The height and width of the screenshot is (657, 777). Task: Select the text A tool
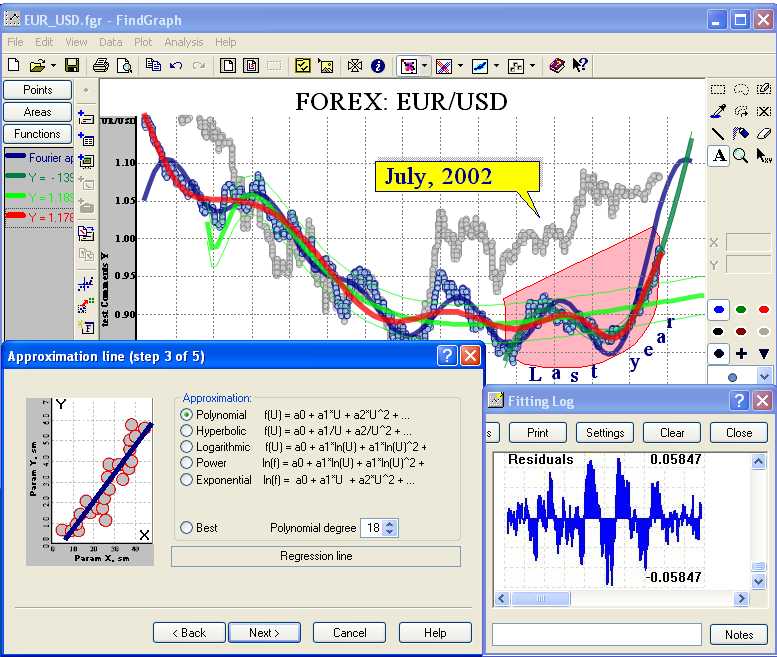(x=719, y=156)
